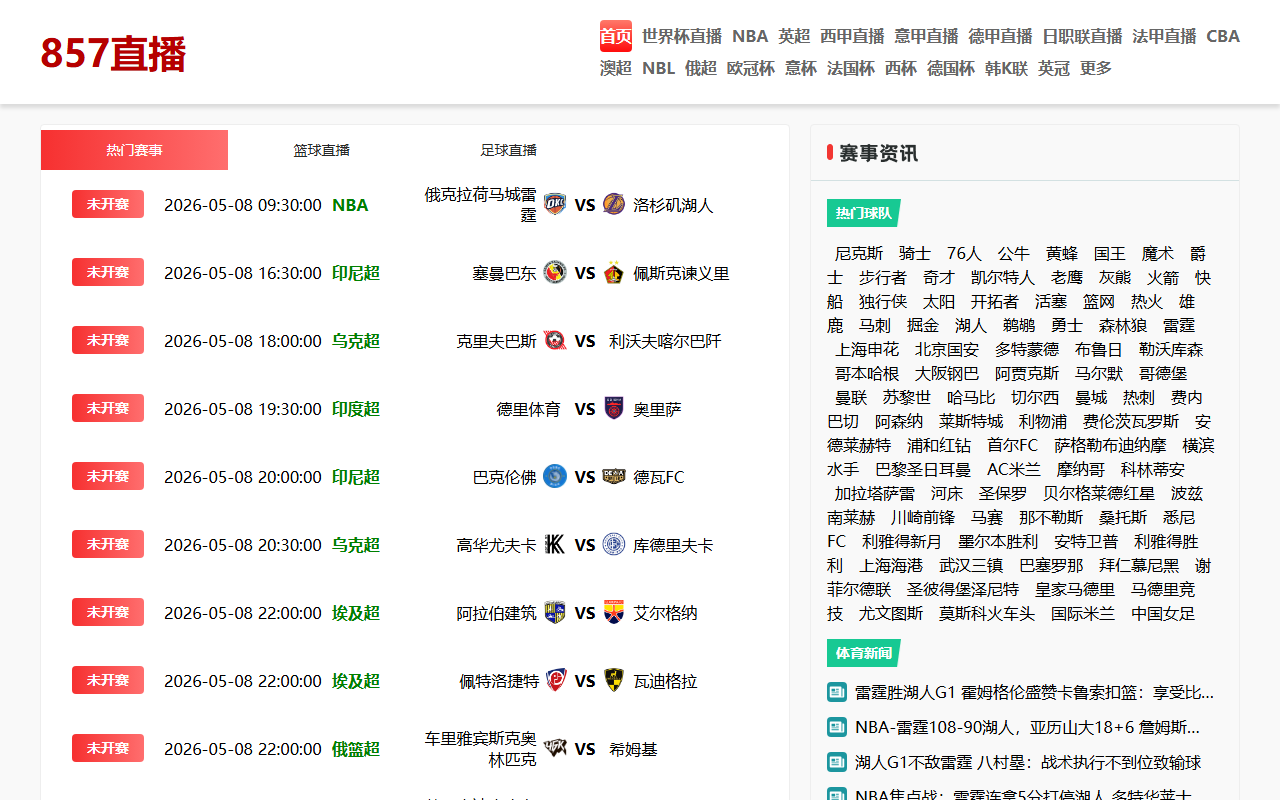Click 印度超 league label
The height and width of the screenshot is (800, 1280).
356,409
